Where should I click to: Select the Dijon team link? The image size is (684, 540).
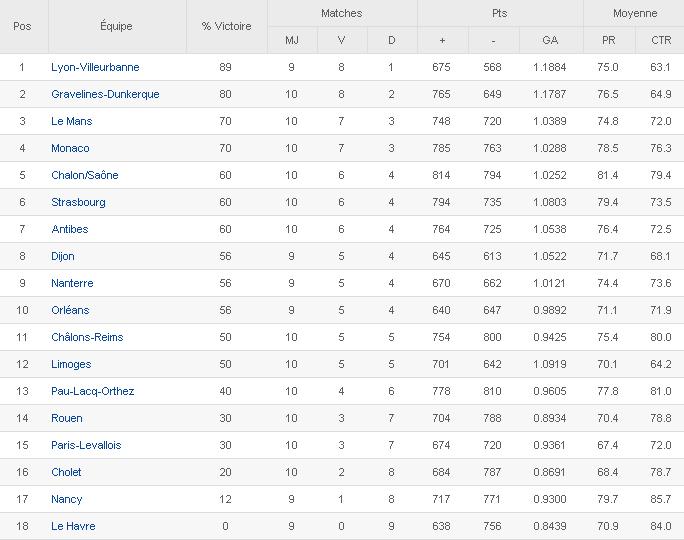tap(63, 256)
